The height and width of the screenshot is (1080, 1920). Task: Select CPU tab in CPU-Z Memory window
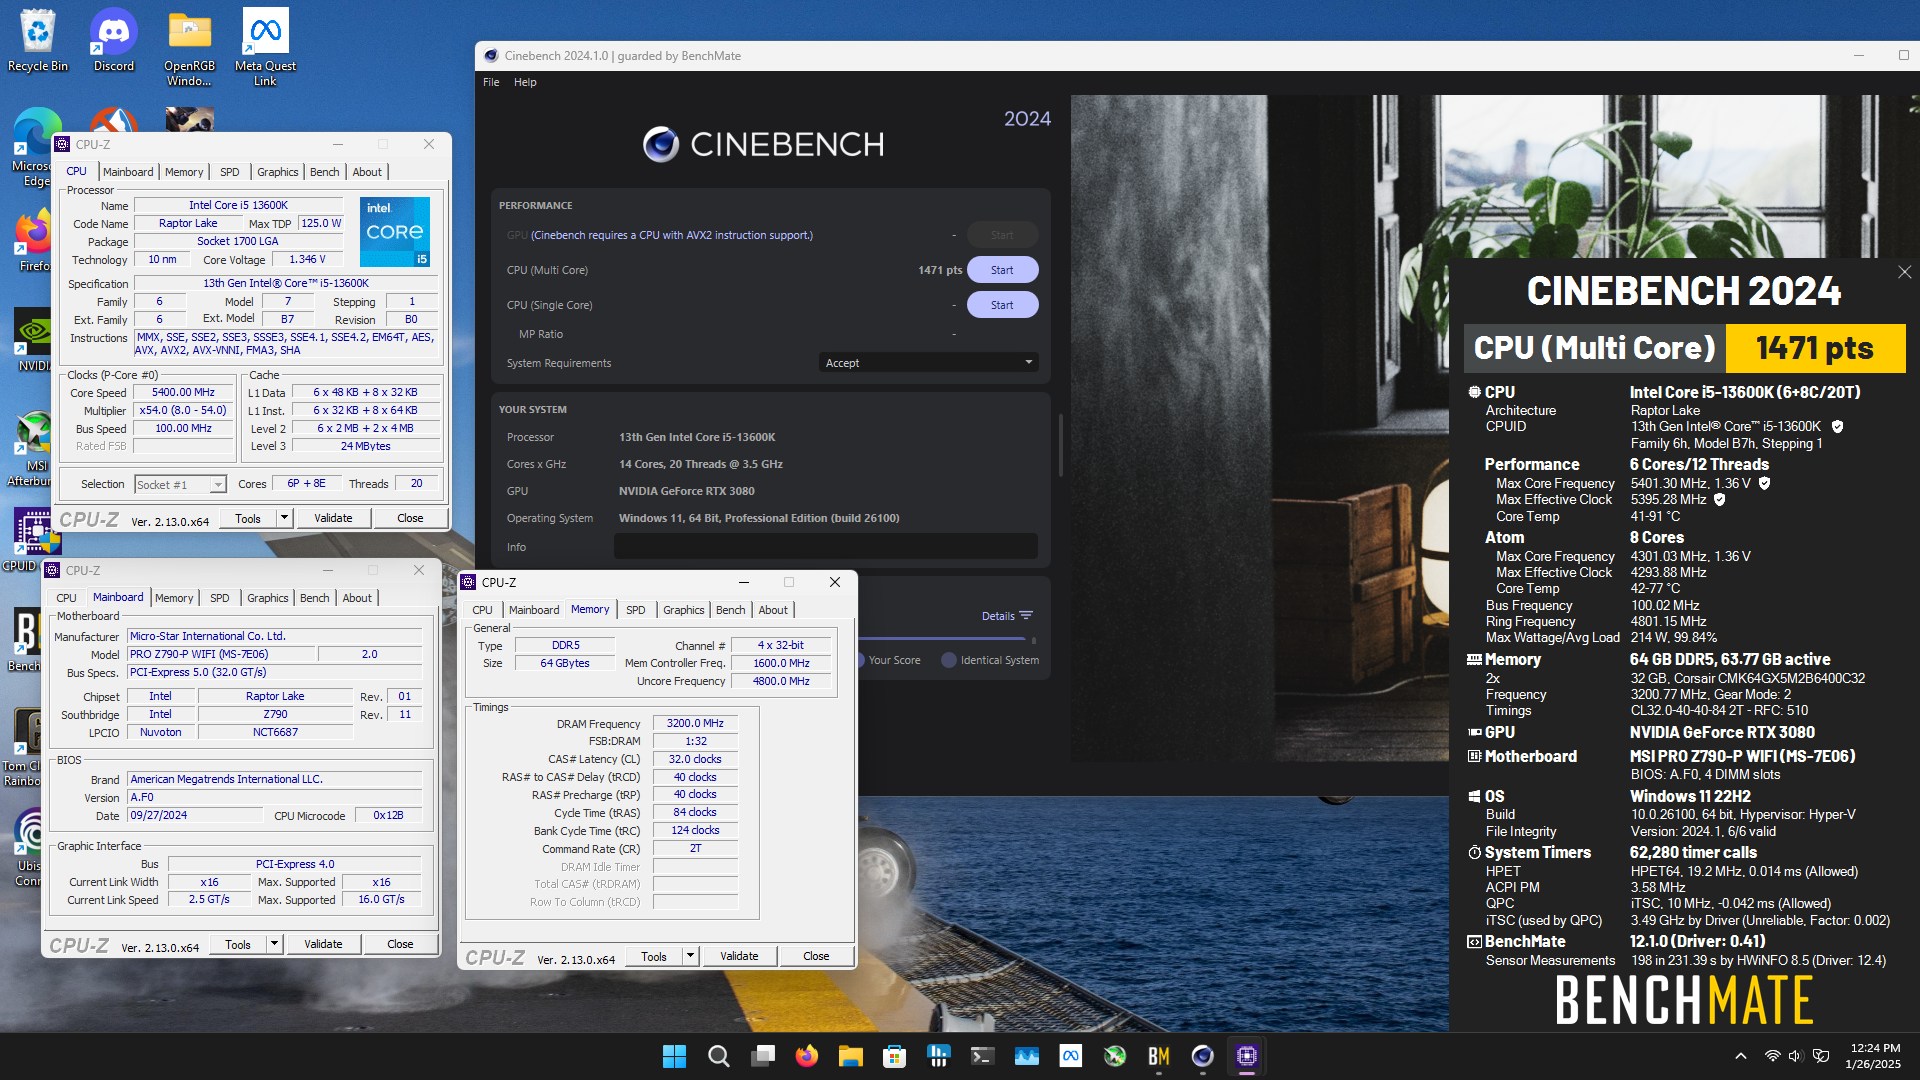(482, 610)
